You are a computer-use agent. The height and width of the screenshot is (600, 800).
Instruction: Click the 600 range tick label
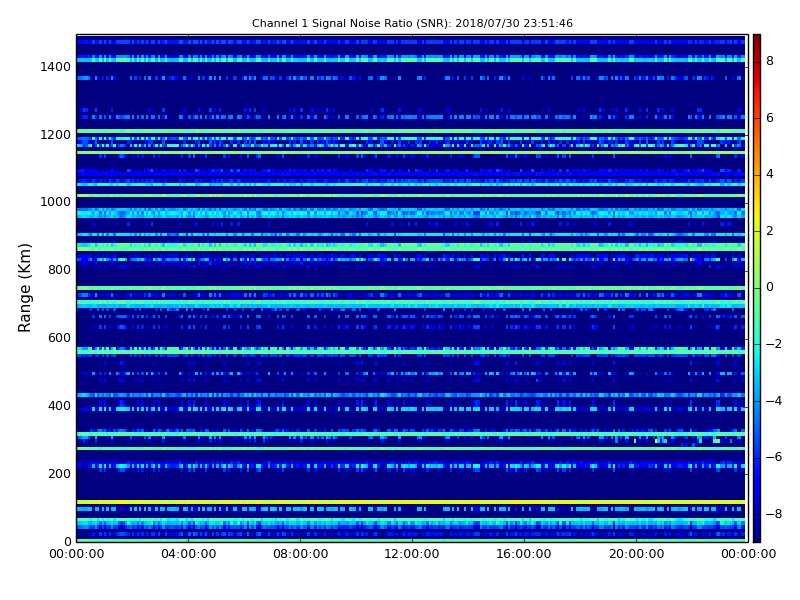pos(59,338)
